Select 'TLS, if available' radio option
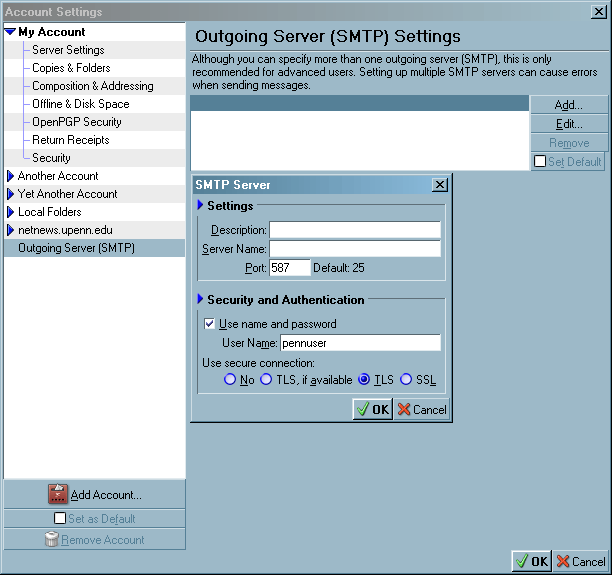The height and width of the screenshot is (575, 612). point(266,380)
